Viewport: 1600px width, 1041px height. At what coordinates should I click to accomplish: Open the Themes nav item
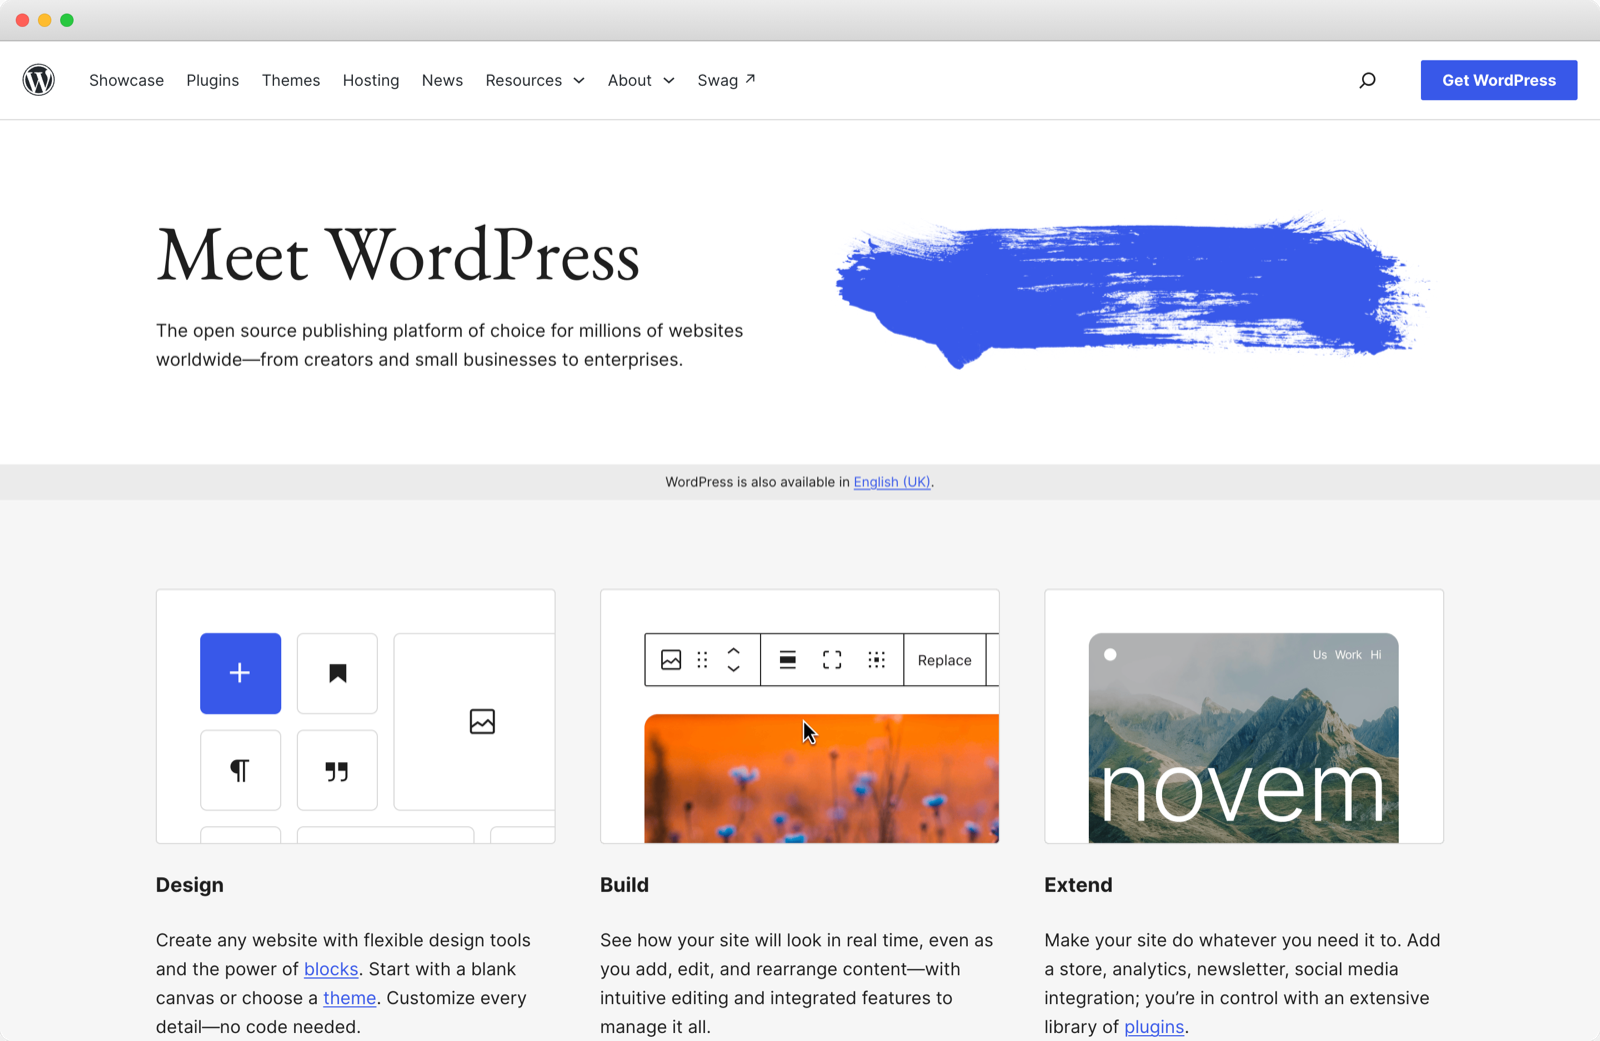click(x=291, y=80)
